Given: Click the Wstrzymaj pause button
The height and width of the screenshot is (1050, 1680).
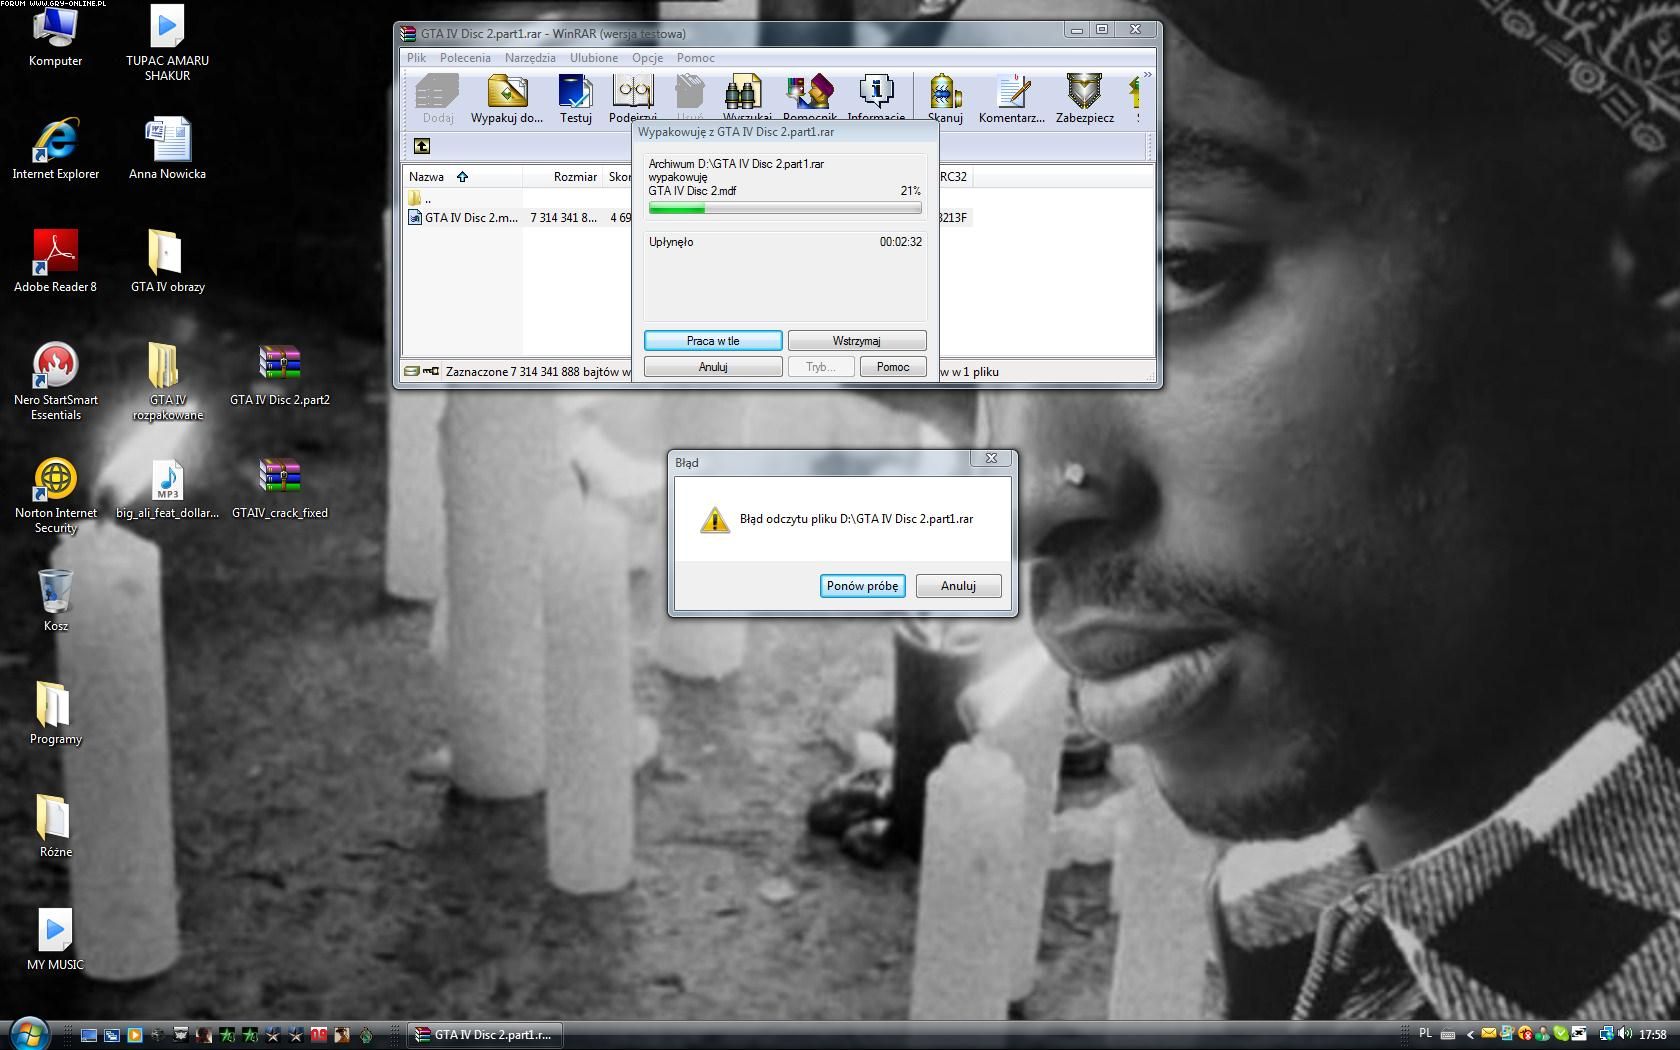Looking at the screenshot, I should (856, 341).
